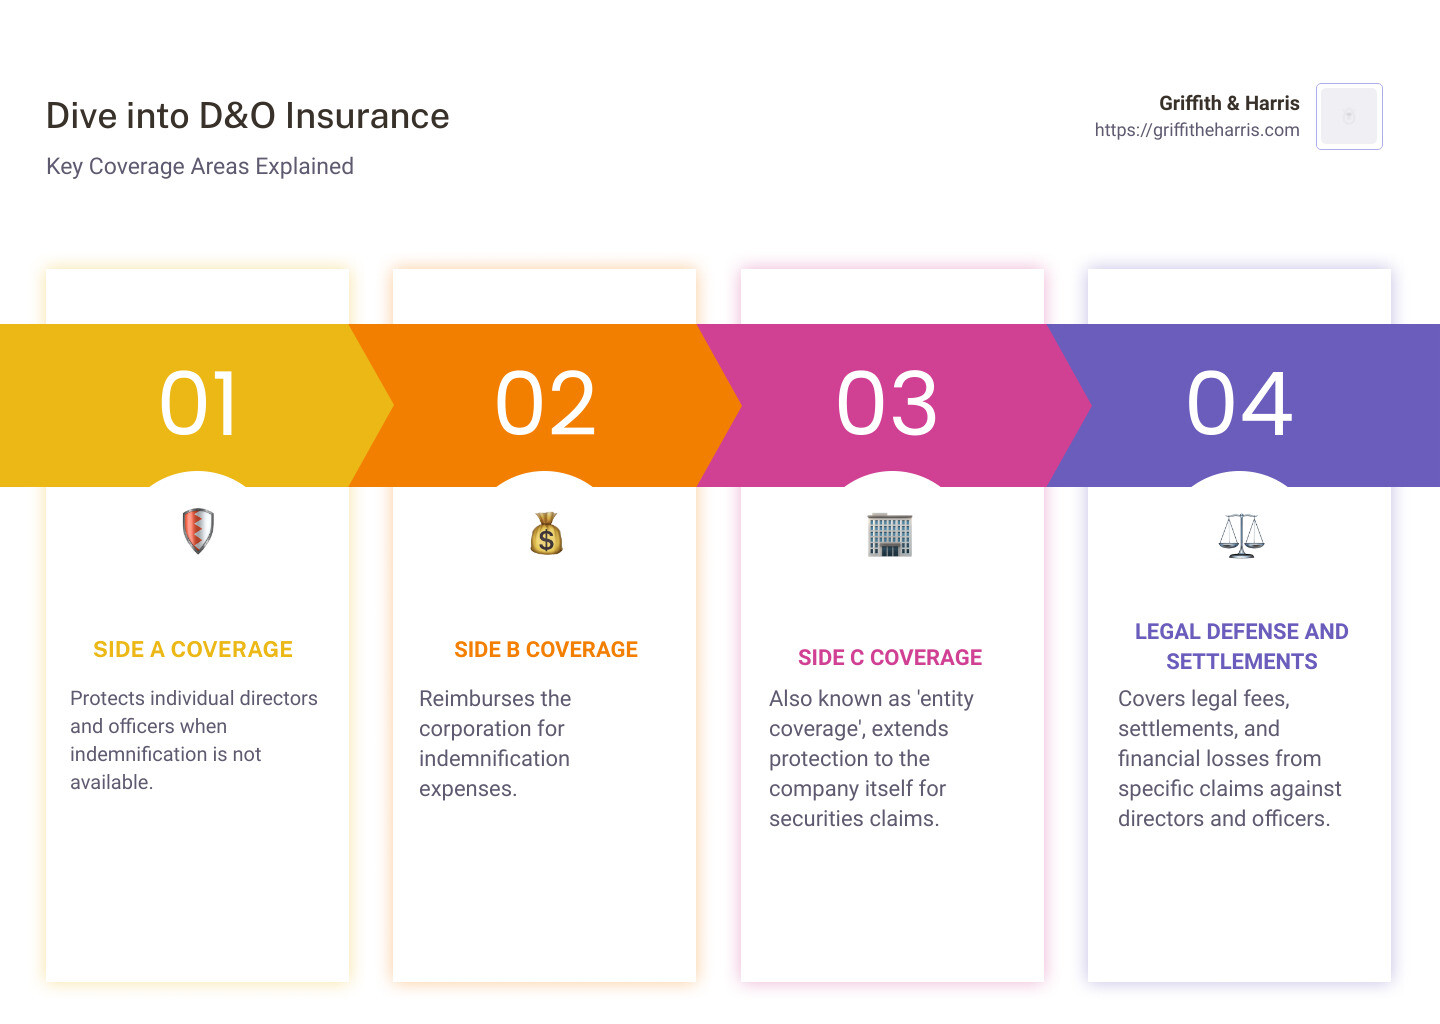The image size is (1440, 1024).
Task: Click the SIDE C COVERAGE heading
Action: pyautogui.click(x=890, y=657)
